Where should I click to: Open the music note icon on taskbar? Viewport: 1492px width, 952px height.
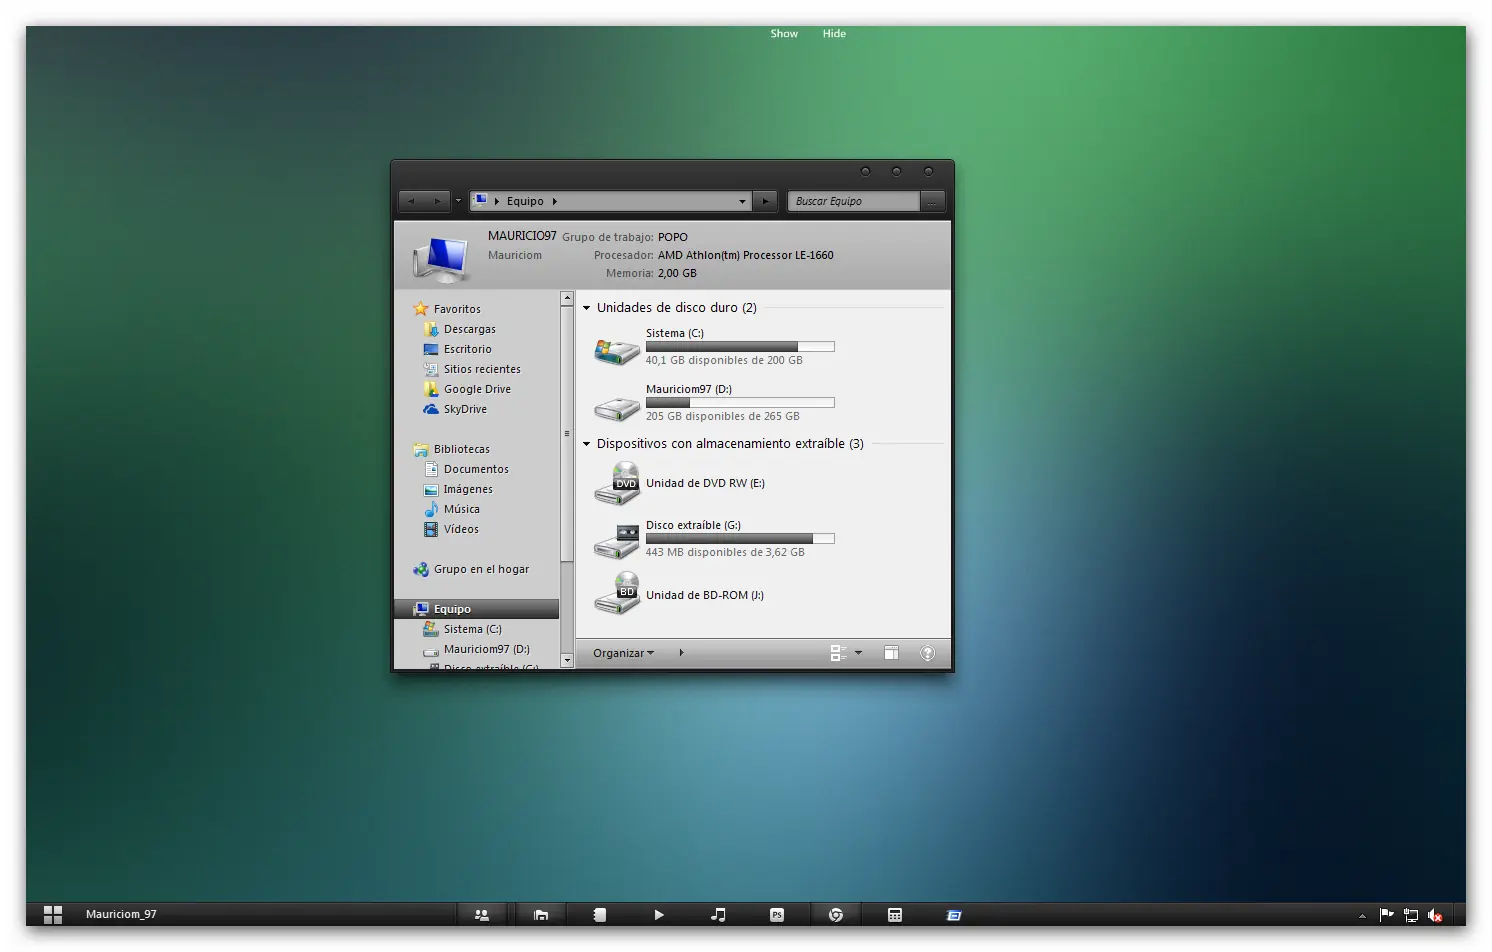pos(718,914)
